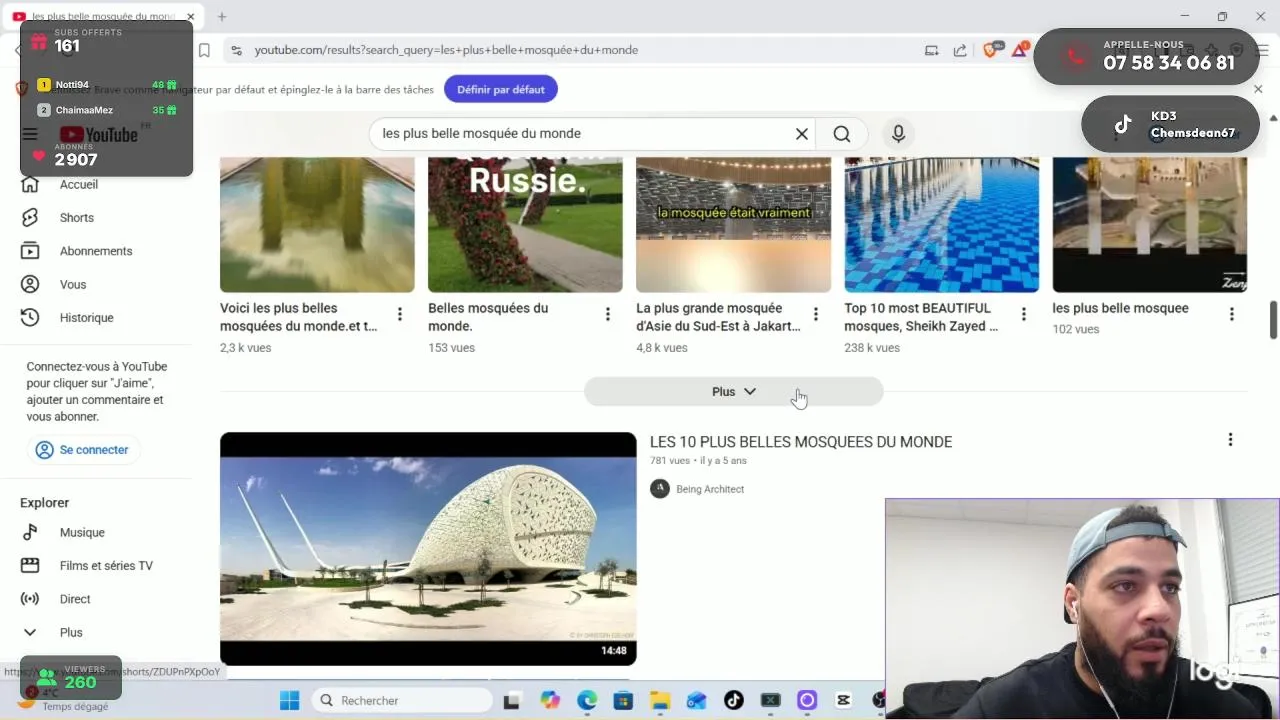The image size is (1280, 720).
Task: Select the 'les plus belle mosquée' tab
Action: 103,16
